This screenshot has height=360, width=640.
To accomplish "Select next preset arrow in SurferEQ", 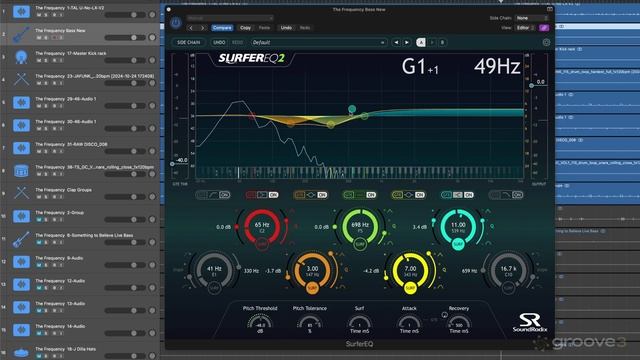I will click(407, 42).
